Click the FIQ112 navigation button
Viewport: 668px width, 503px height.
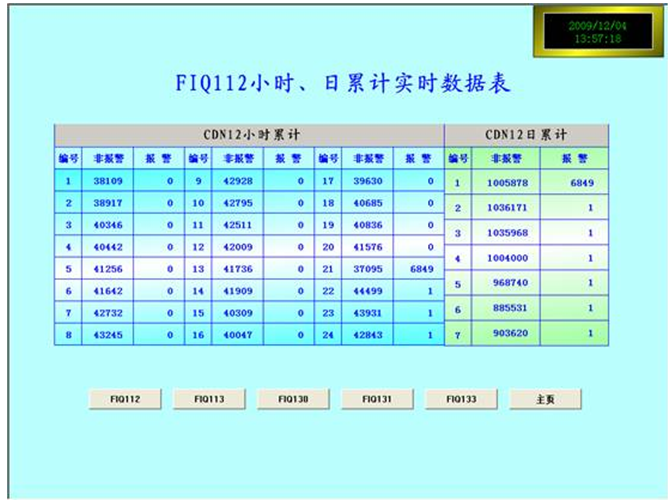coord(126,399)
